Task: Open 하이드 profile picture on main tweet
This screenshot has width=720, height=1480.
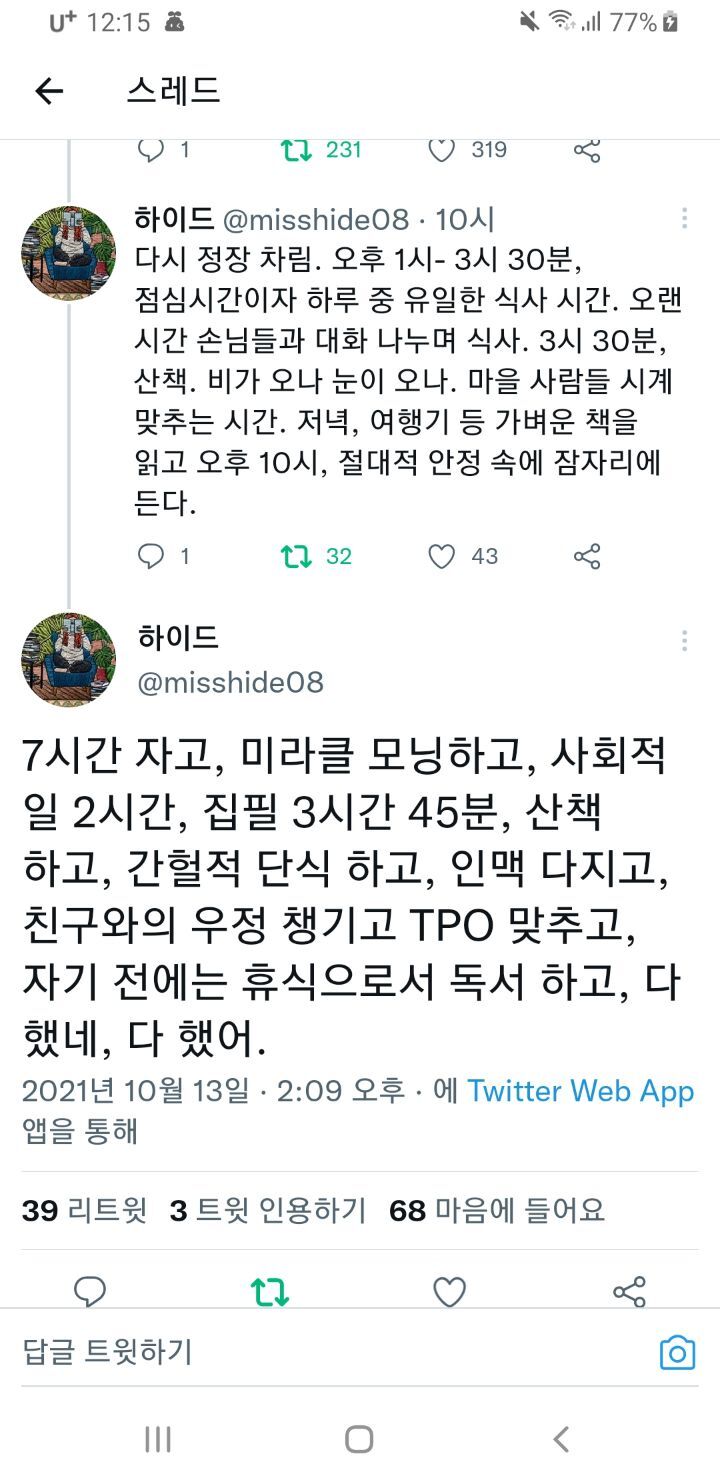Action: (x=69, y=660)
